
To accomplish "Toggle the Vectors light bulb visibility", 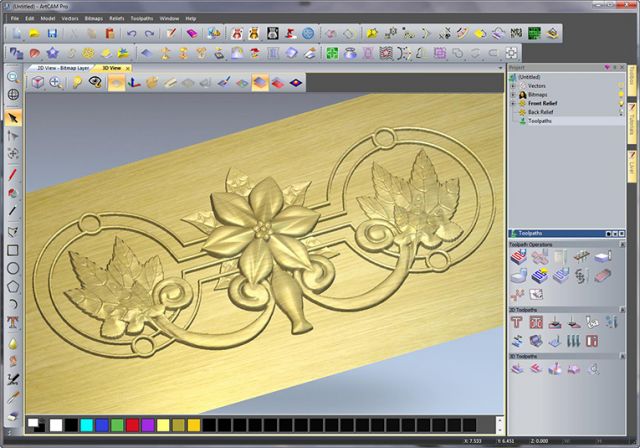I will [621, 86].
